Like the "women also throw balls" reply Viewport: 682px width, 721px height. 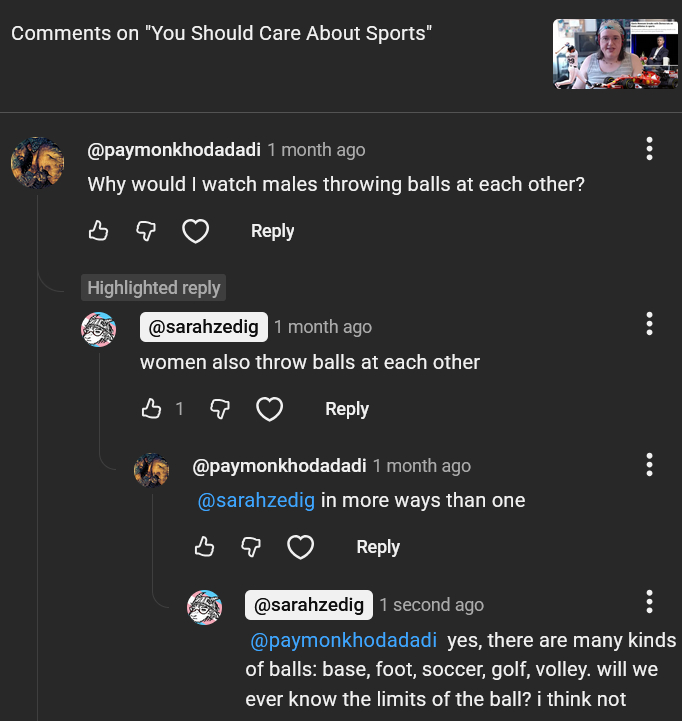tap(151, 409)
